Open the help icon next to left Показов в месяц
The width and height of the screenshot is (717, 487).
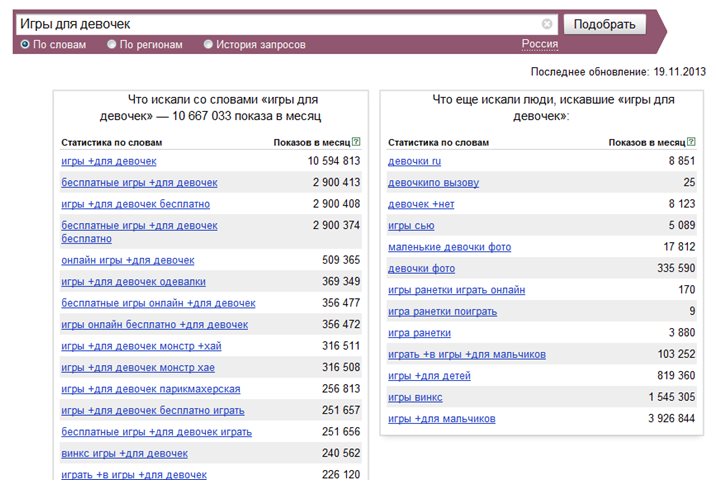tap(356, 142)
